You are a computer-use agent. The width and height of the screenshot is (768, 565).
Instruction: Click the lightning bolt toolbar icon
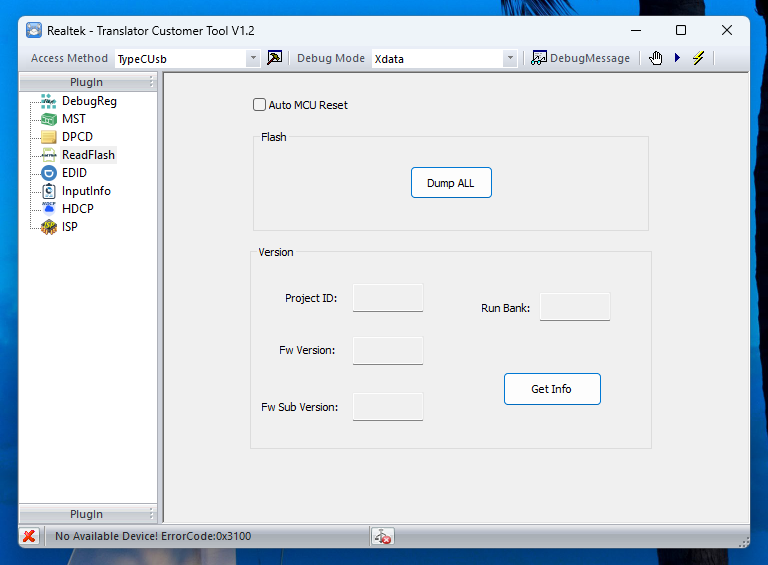[698, 58]
